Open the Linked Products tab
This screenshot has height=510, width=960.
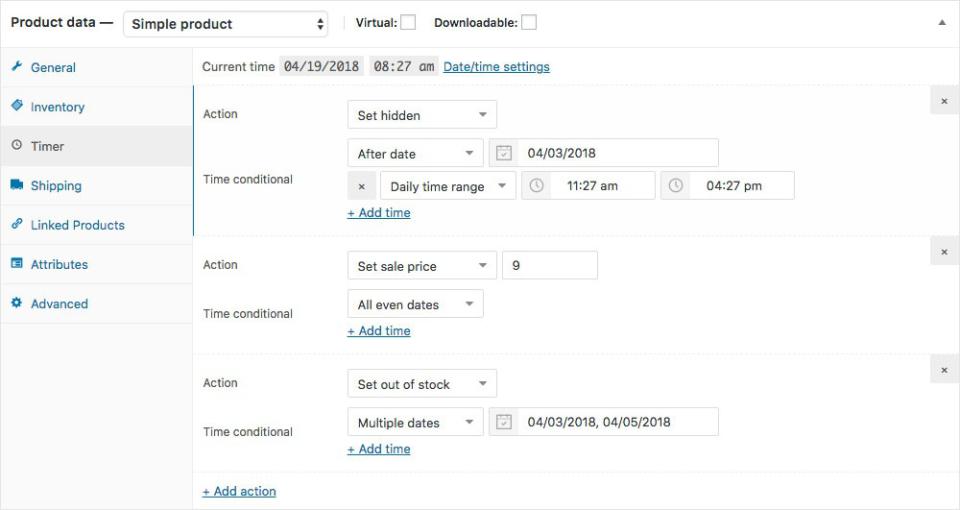77,225
